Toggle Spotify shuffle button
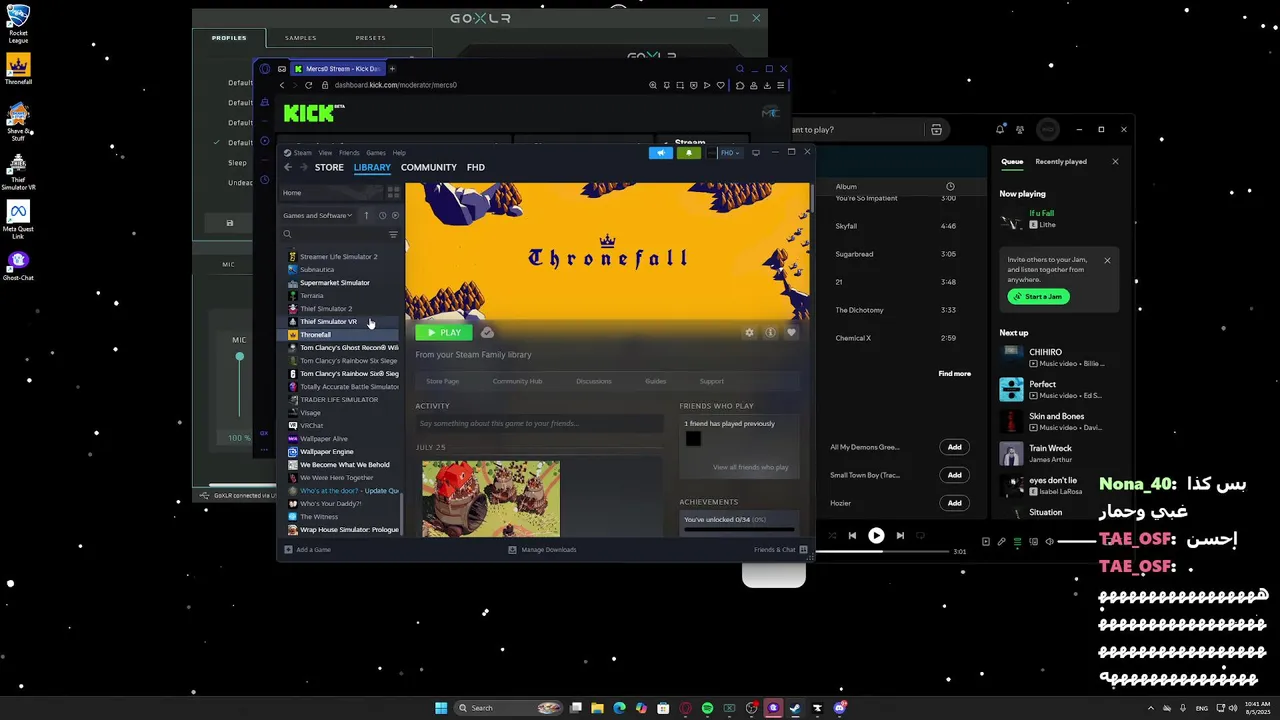1280x720 pixels. [x=831, y=535]
